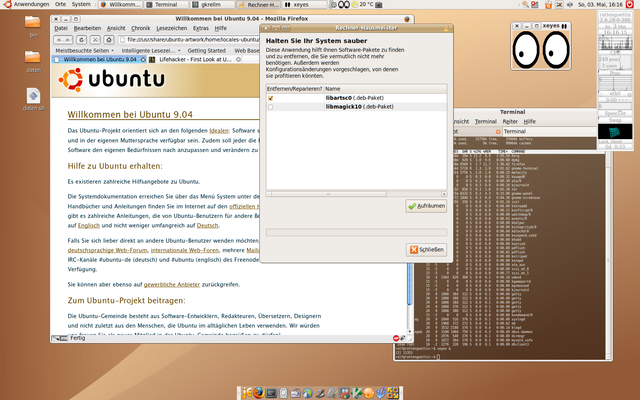Launch Firefox from the bottom dock
The image size is (640, 400).
[258, 393]
